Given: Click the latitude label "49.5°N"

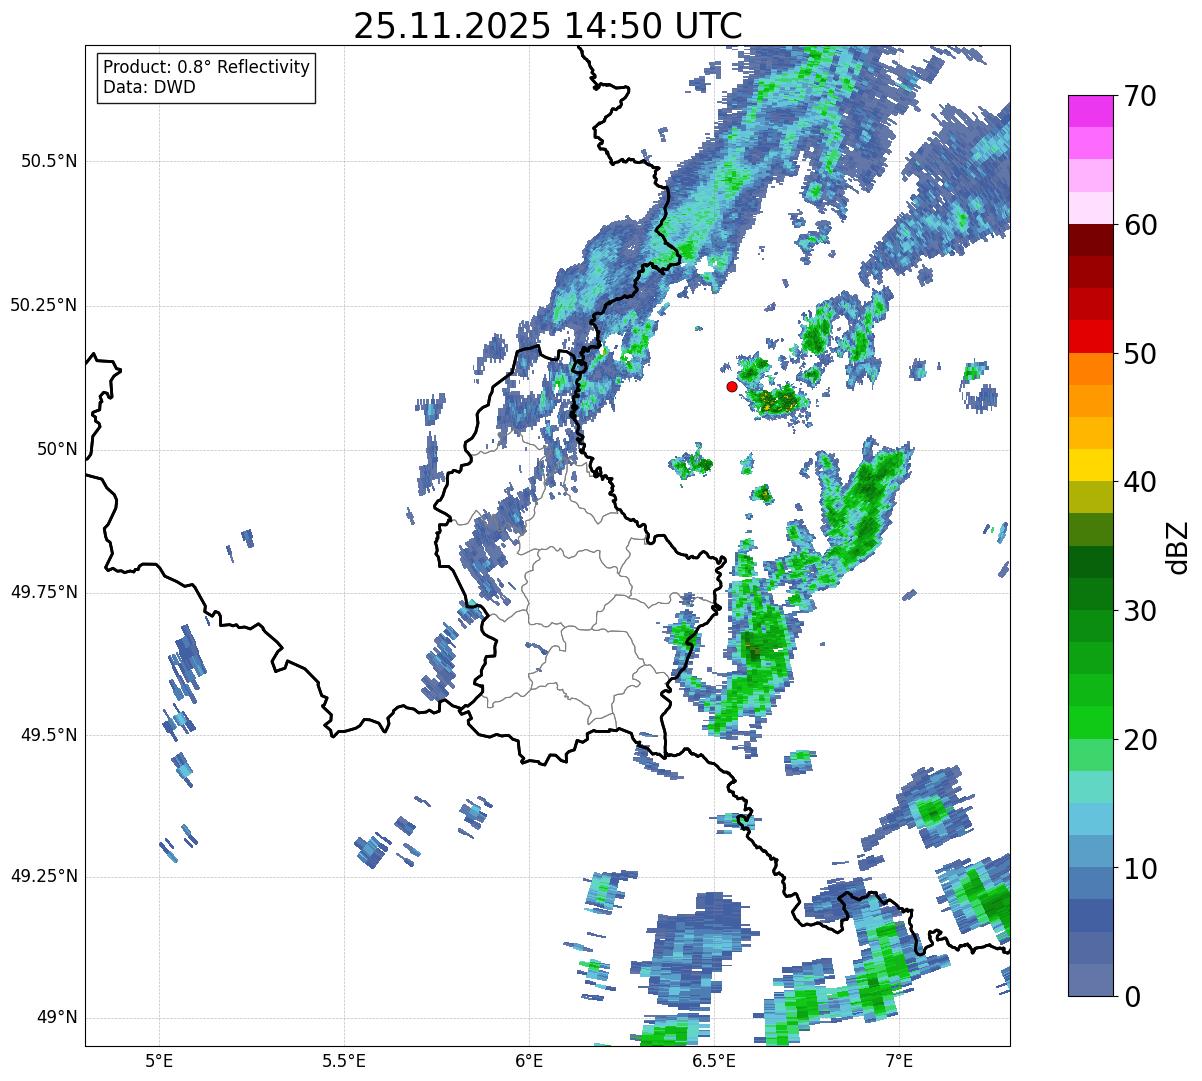Looking at the screenshot, I should click(x=49, y=735).
